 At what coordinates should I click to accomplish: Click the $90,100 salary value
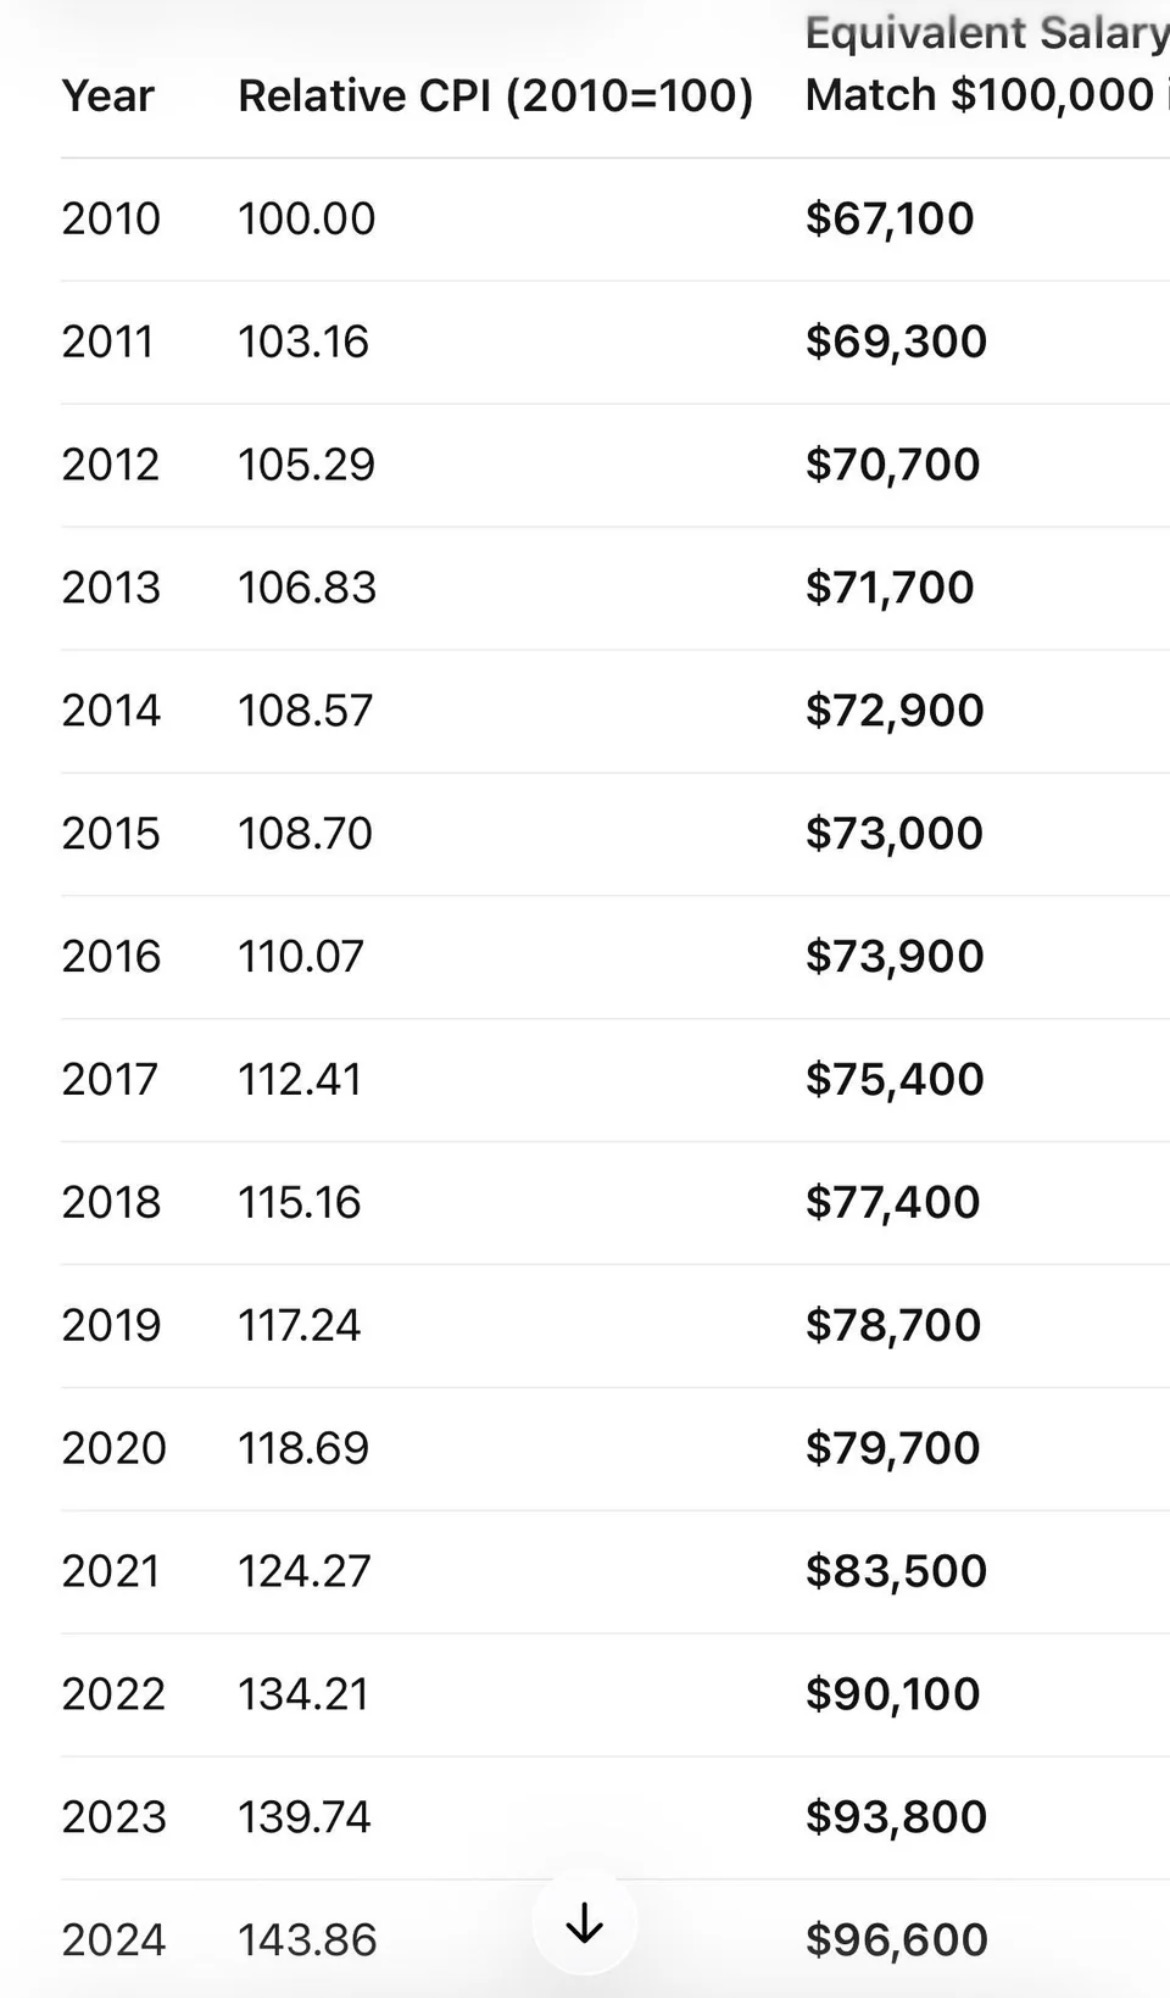click(892, 1694)
